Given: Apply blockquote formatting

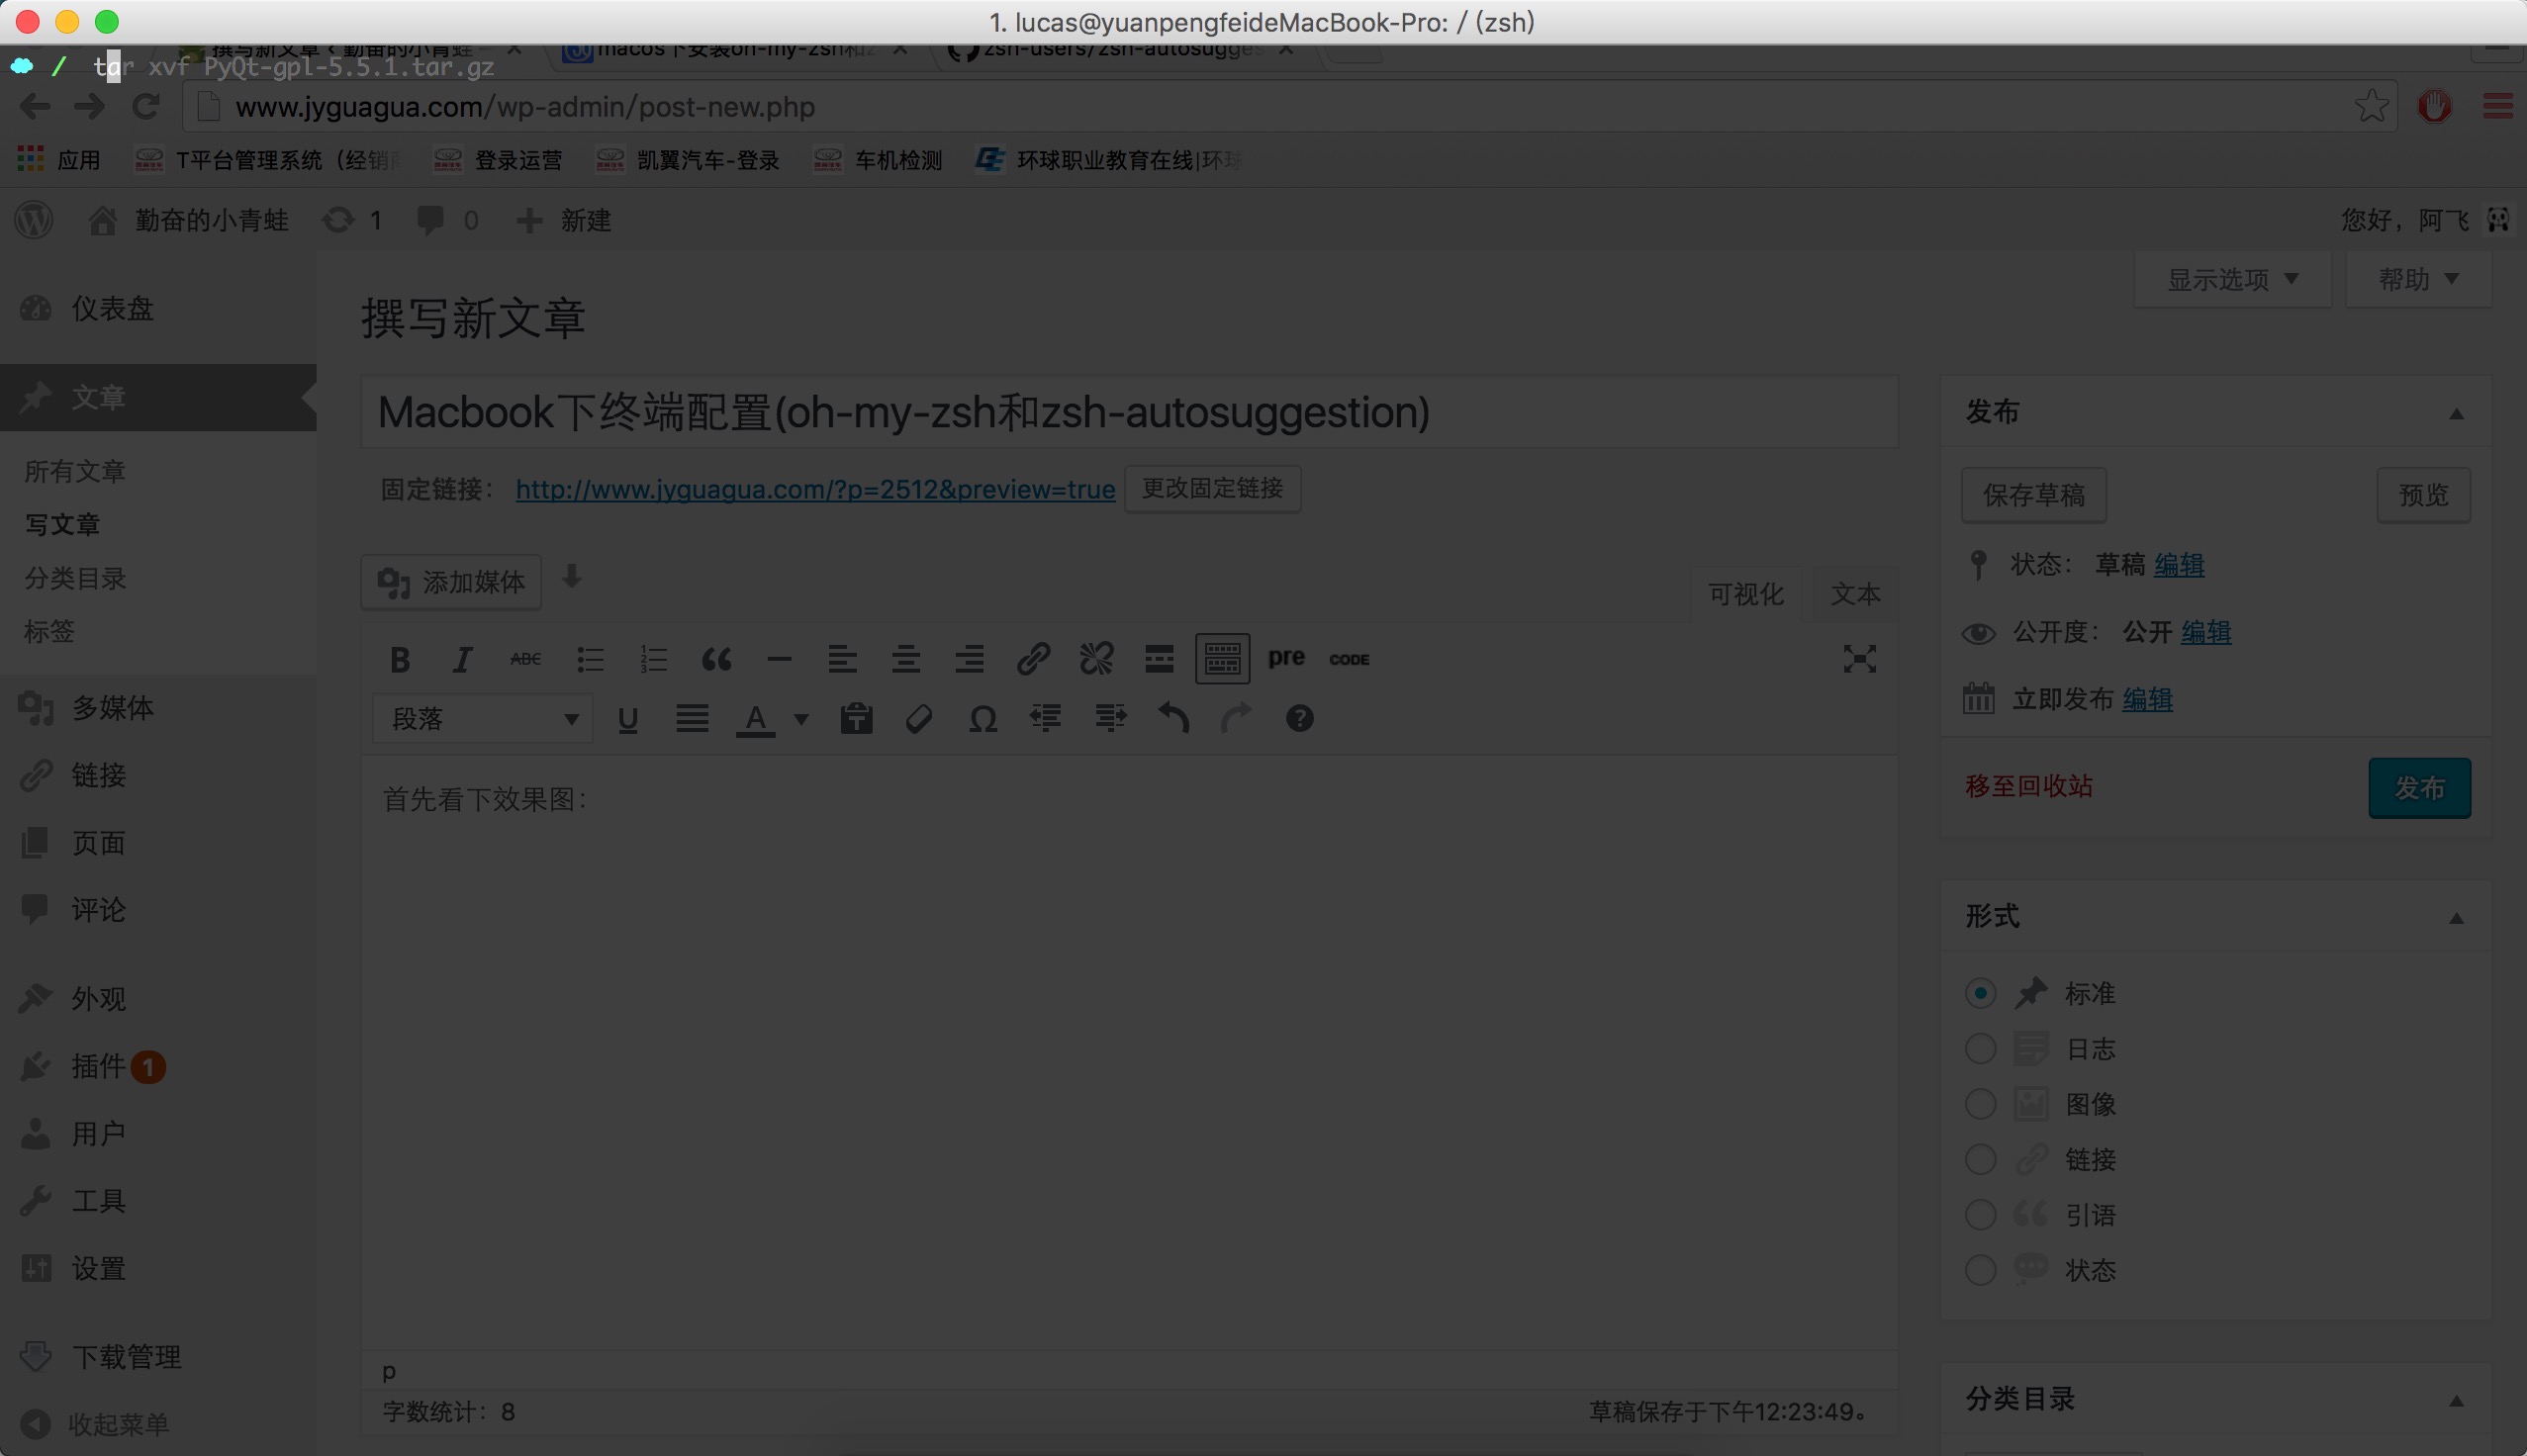Looking at the screenshot, I should coord(716,659).
